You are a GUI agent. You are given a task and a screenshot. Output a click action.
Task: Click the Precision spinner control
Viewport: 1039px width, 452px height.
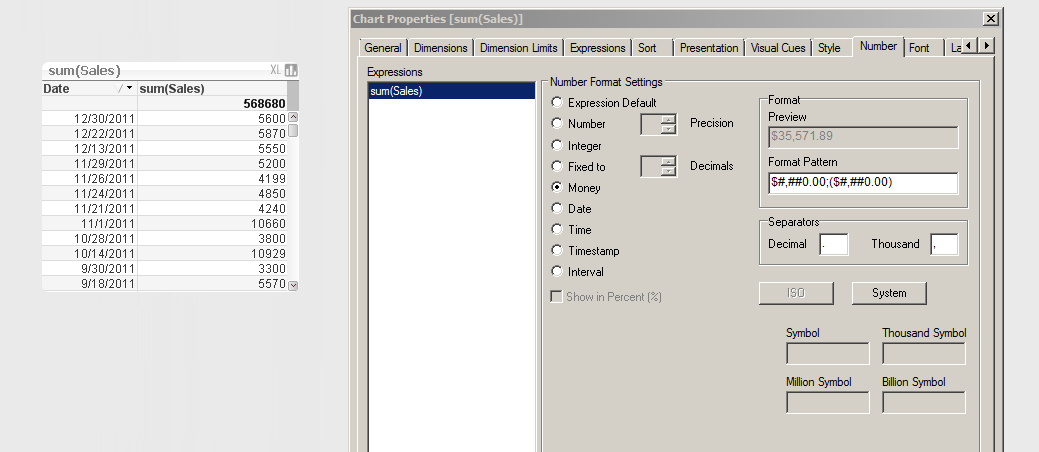tap(659, 124)
